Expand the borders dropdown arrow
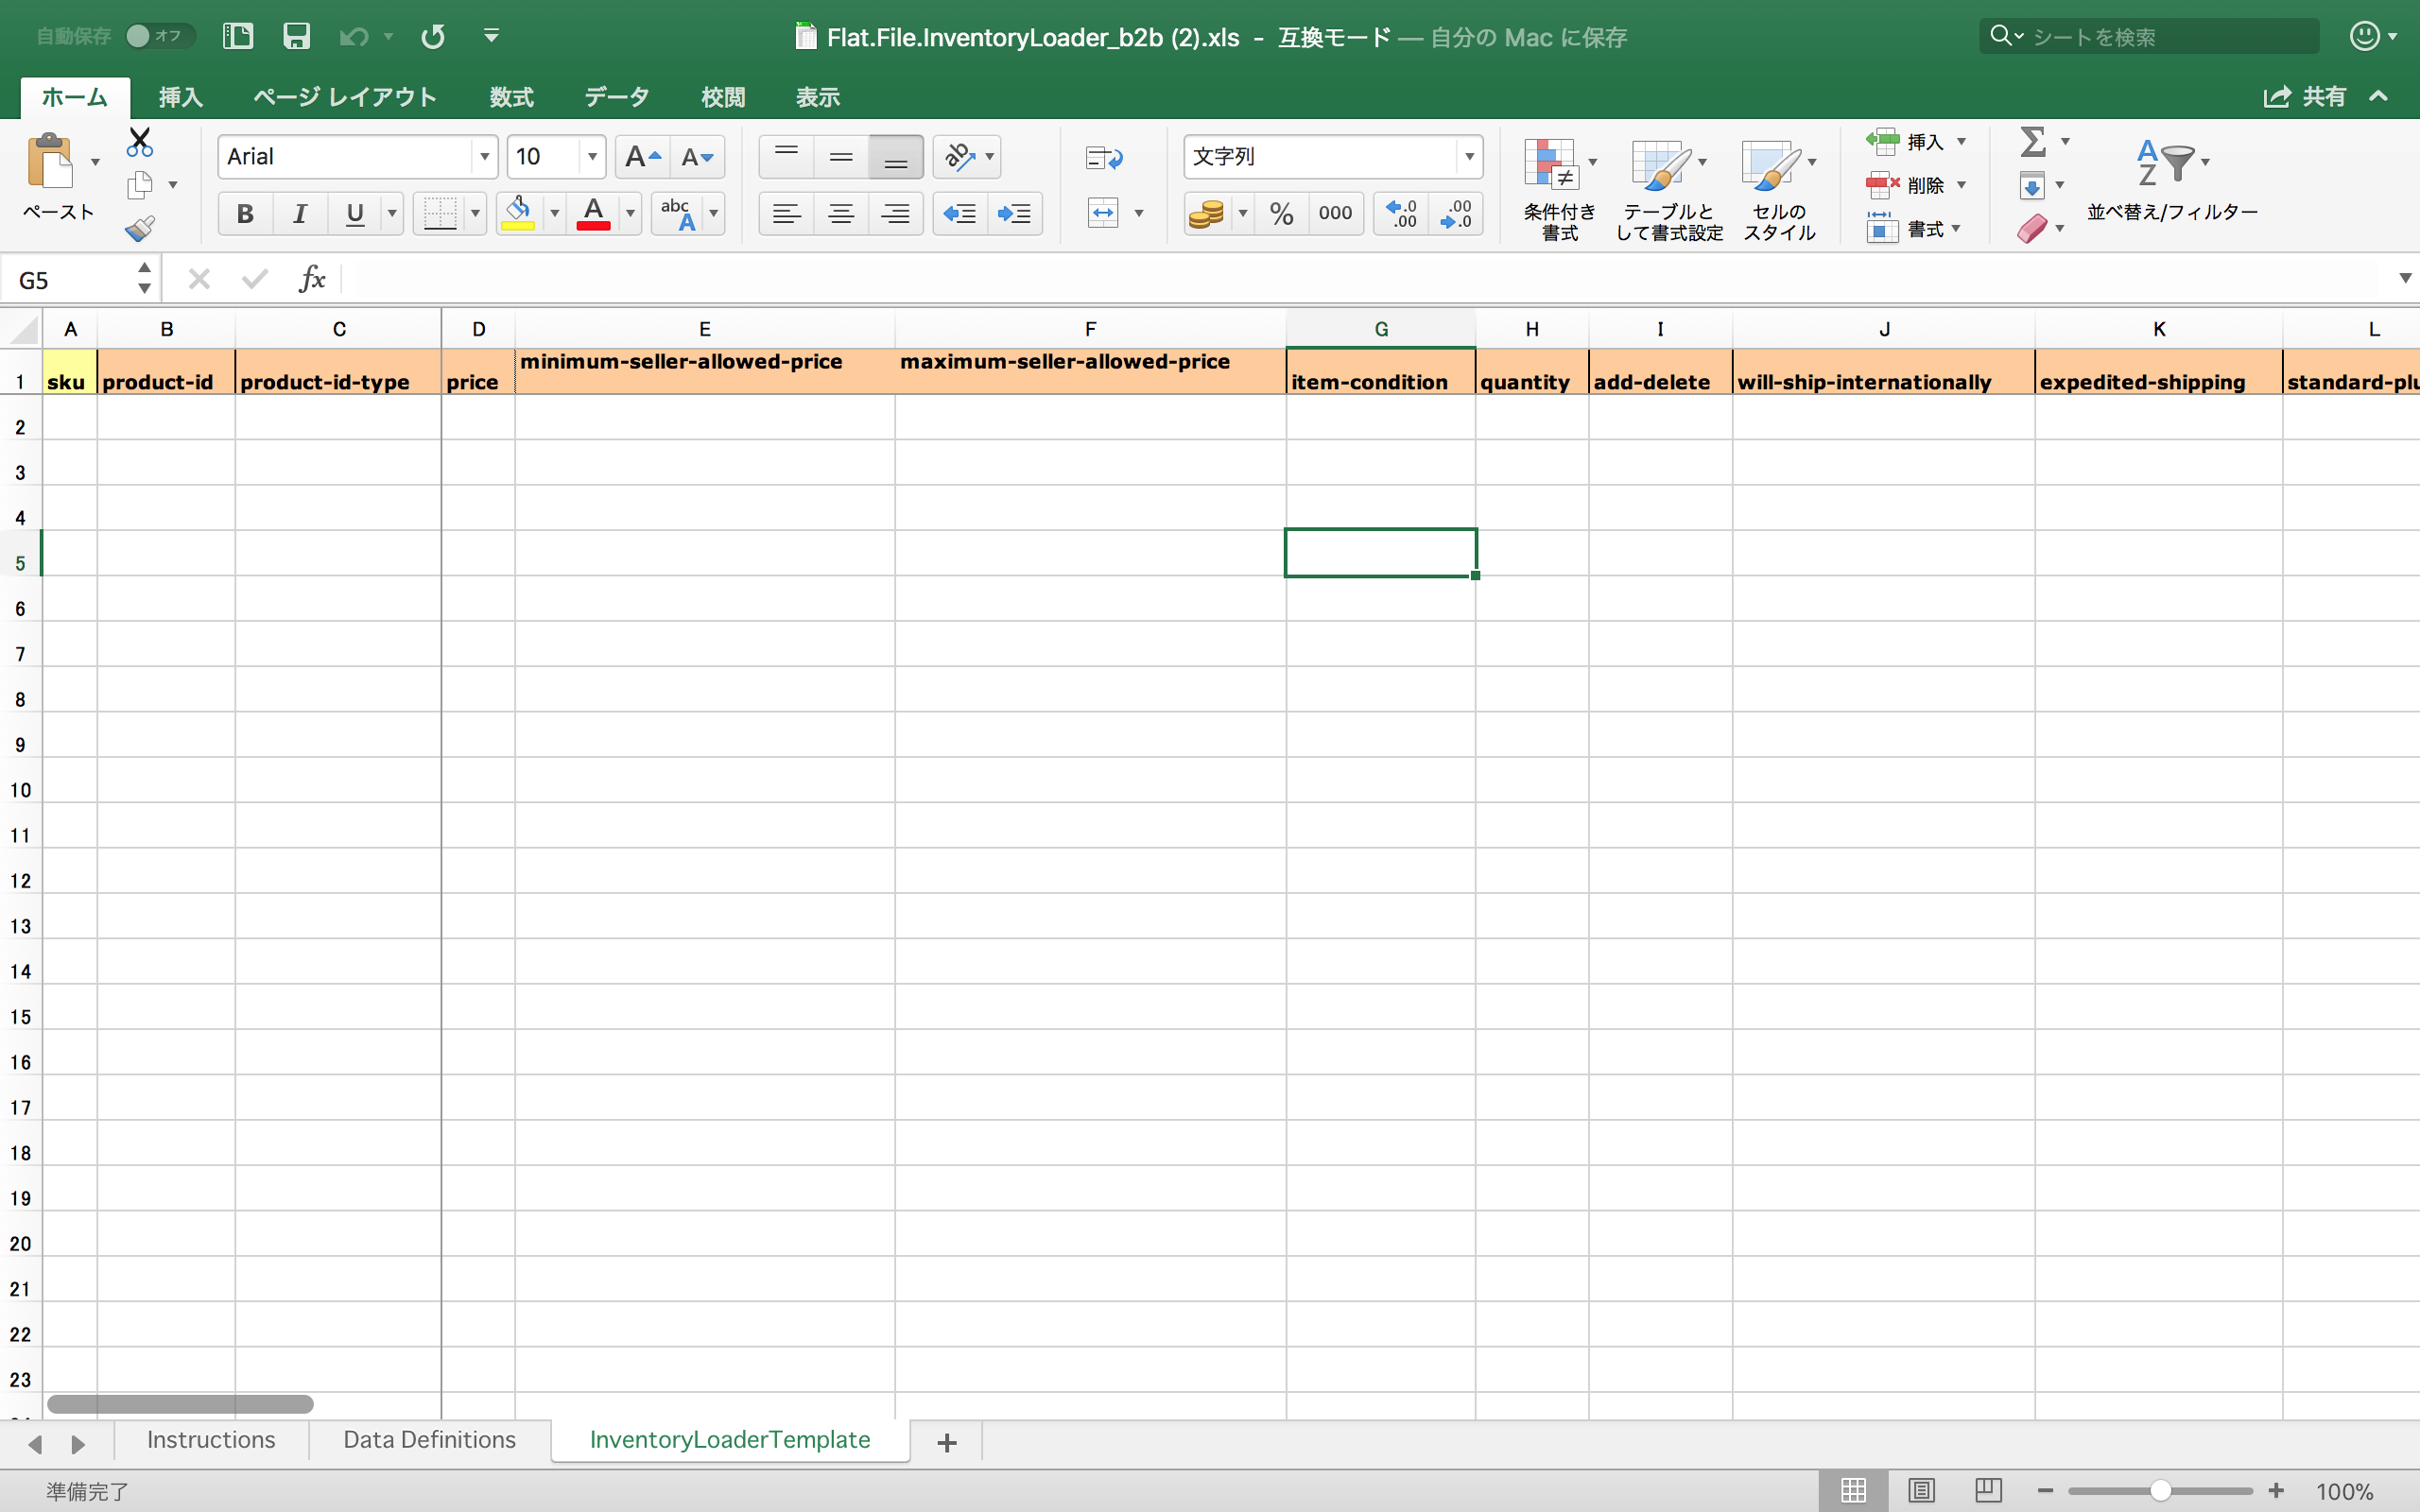This screenshot has height=1512, width=2420. tap(475, 213)
